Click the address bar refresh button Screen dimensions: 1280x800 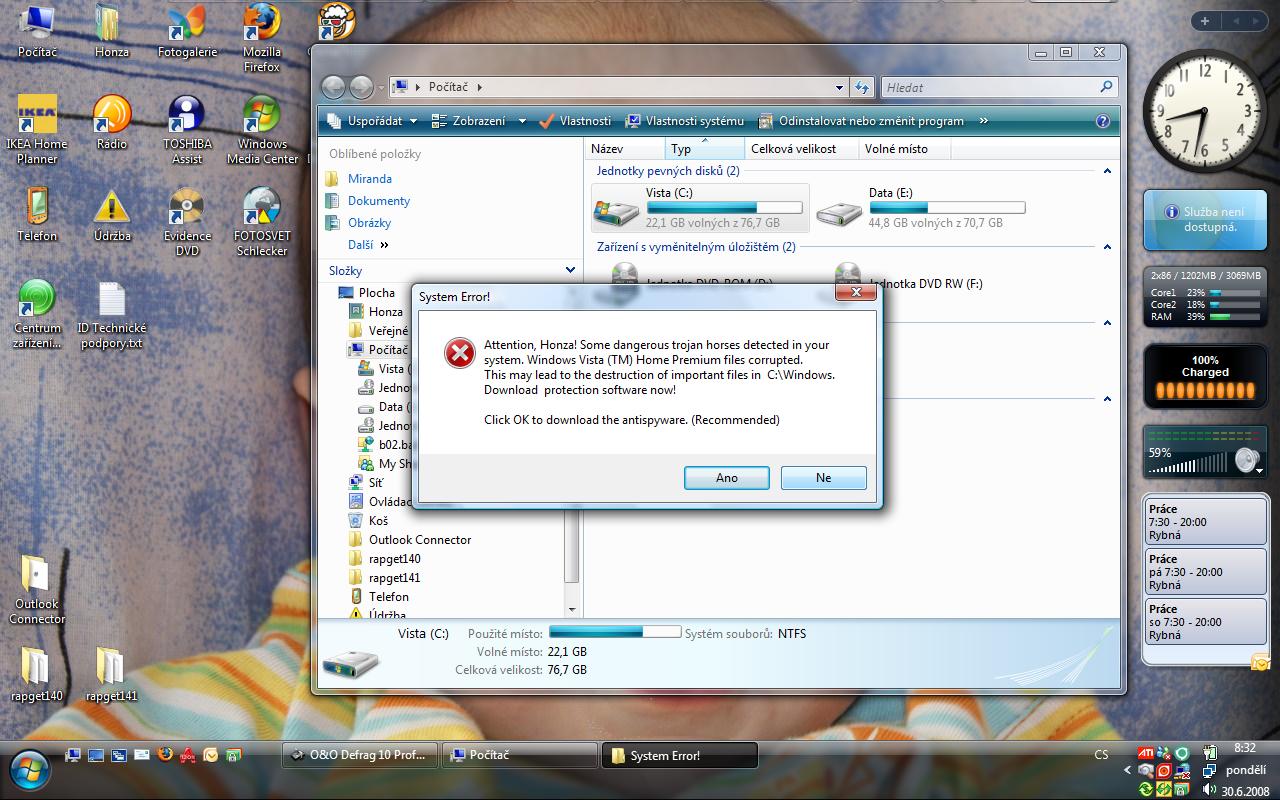pos(862,87)
